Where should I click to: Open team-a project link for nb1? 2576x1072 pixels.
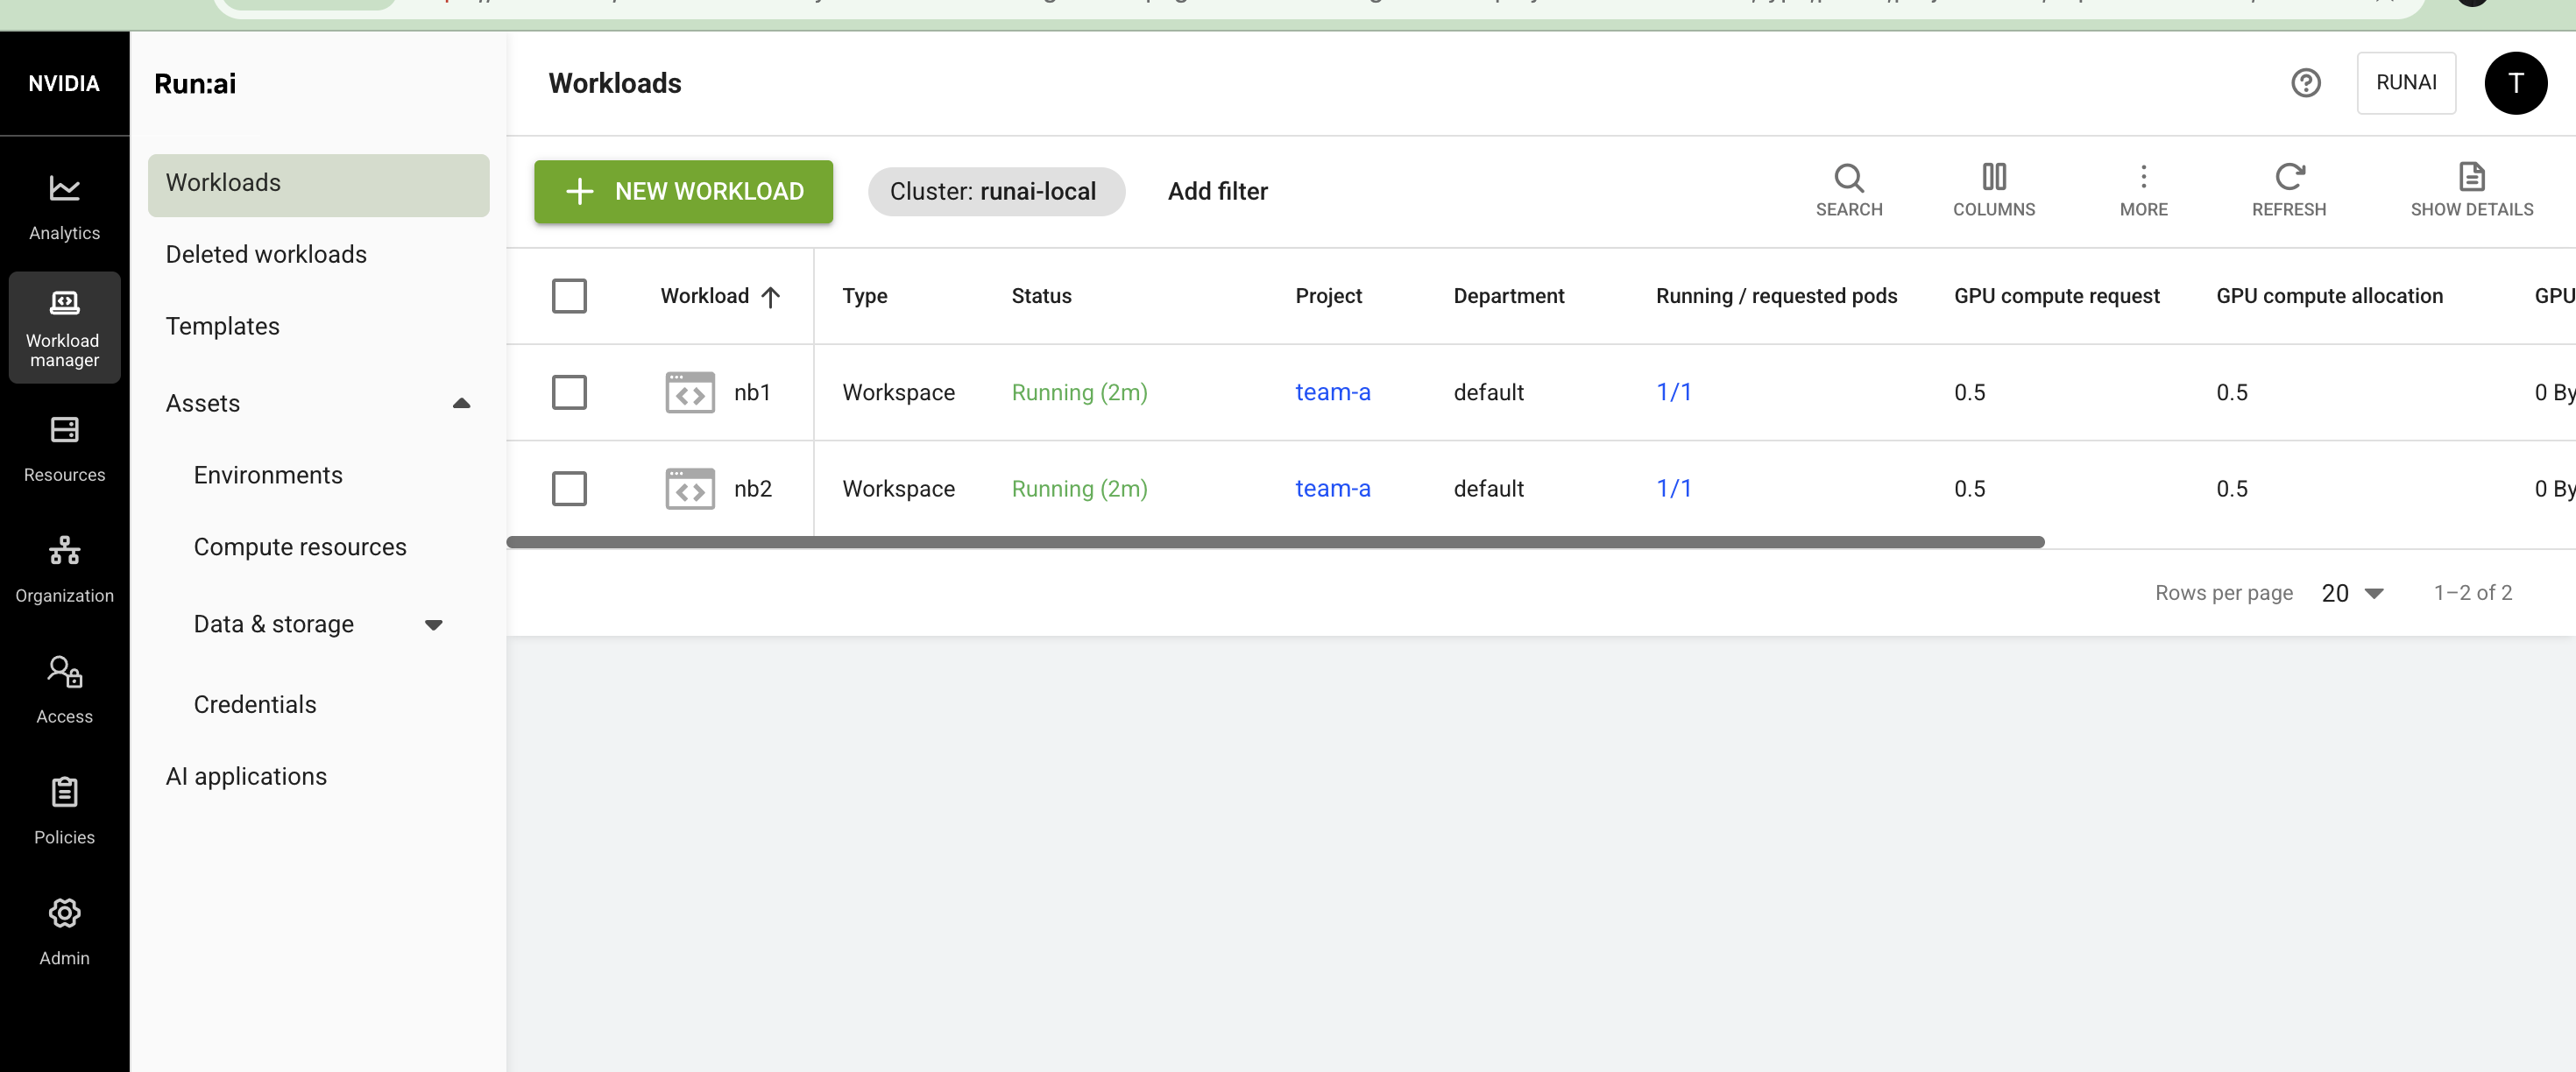coord(1332,392)
